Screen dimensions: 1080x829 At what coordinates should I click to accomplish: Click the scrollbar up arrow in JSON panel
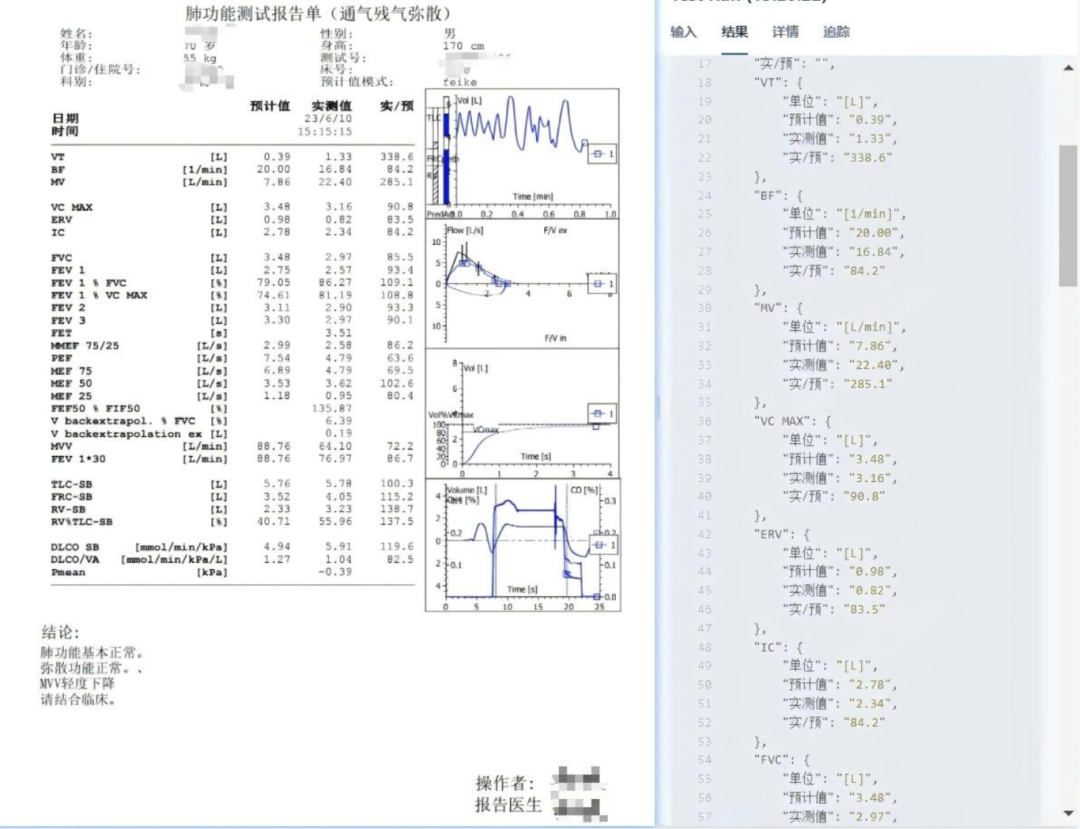pyautogui.click(x=1068, y=67)
